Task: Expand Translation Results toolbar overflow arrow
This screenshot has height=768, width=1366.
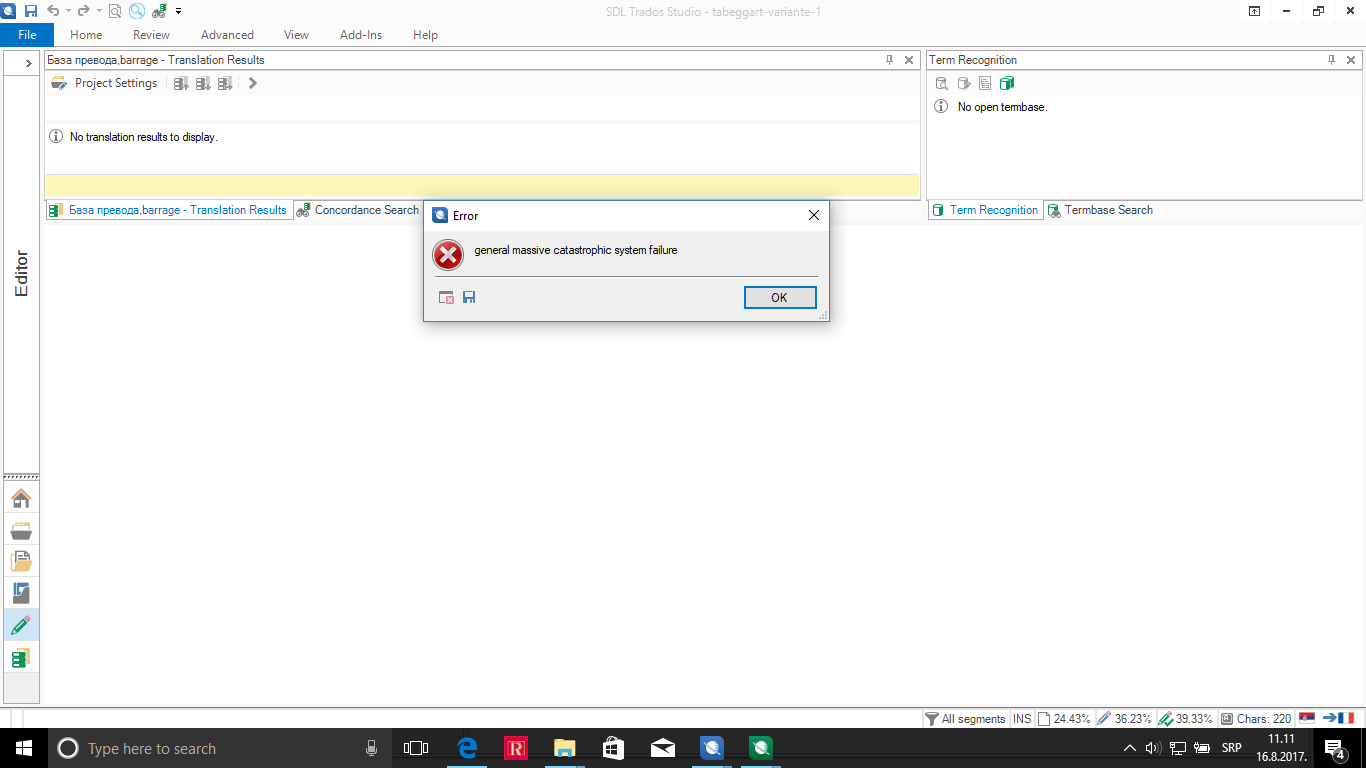Action: click(253, 83)
